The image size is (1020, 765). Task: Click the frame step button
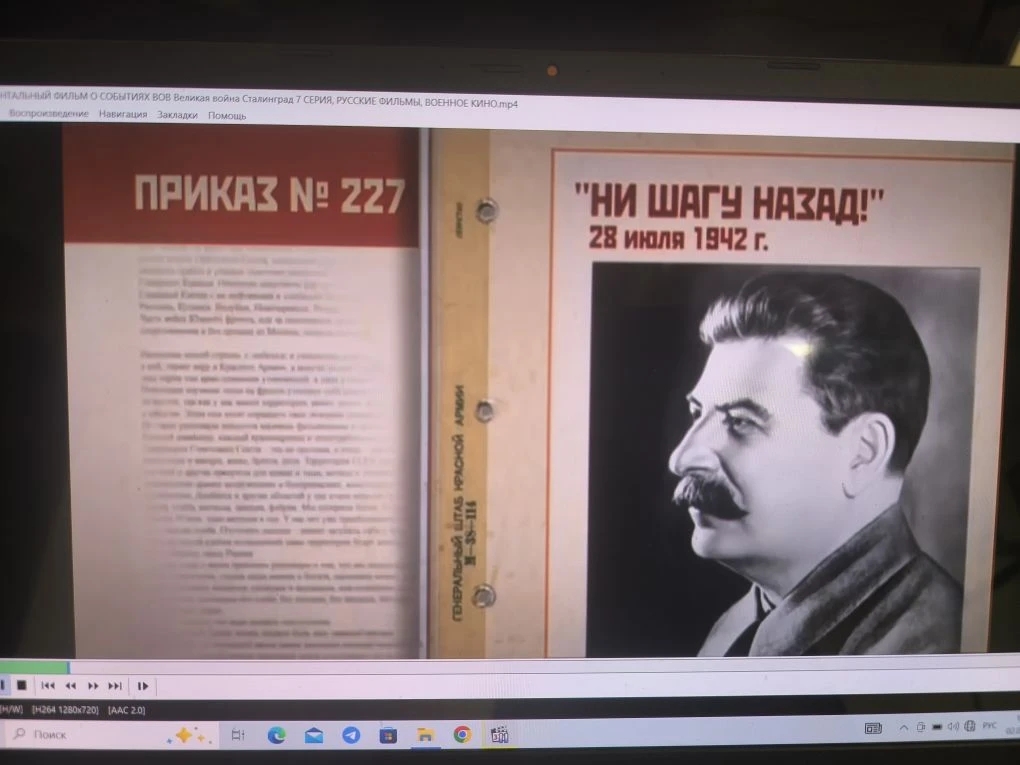pos(143,686)
